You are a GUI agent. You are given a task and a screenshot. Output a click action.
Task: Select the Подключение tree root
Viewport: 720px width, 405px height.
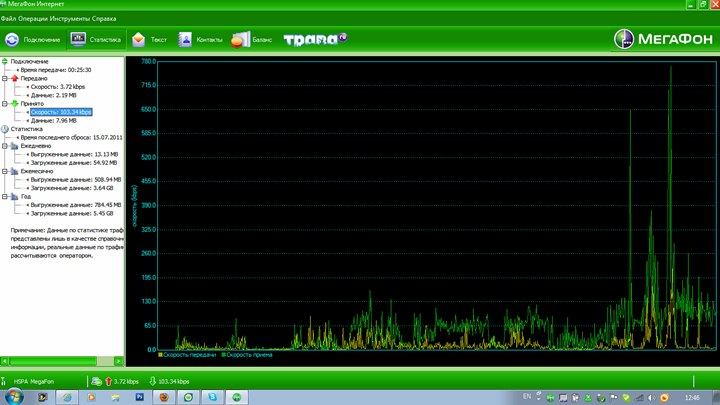(x=29, y=62)
